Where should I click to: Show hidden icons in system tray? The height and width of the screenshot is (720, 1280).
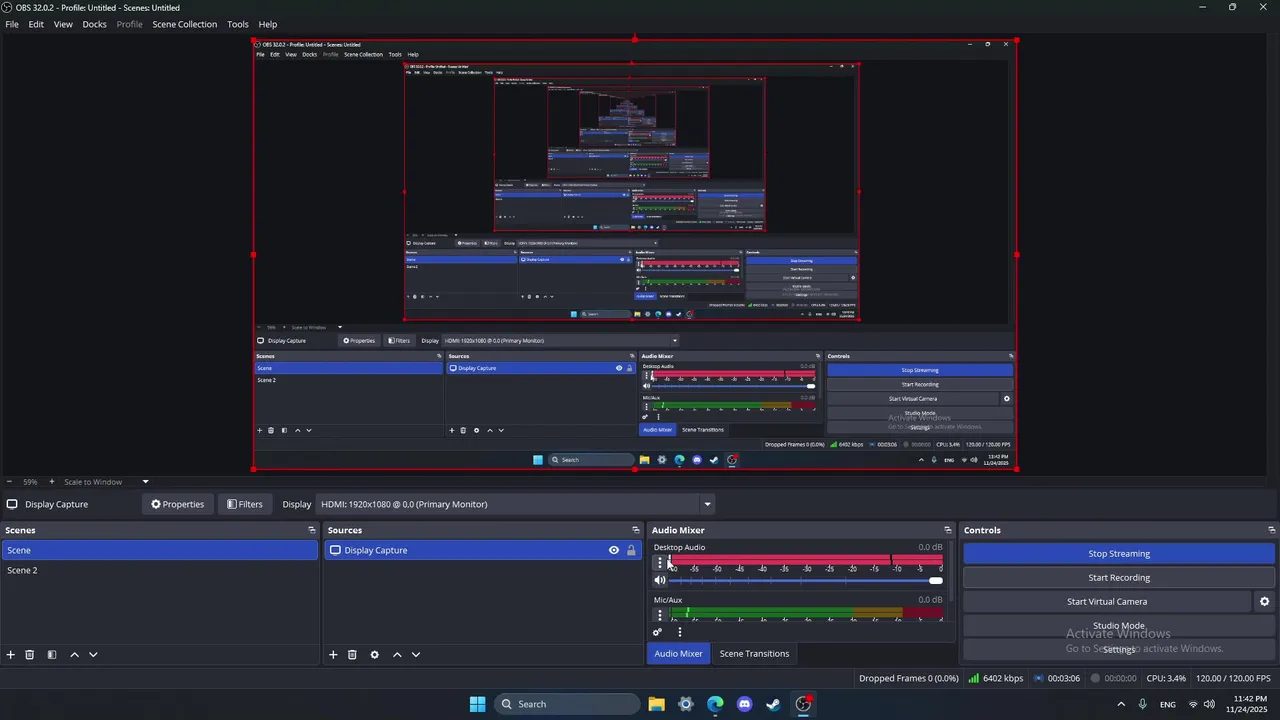point(1120,704)
